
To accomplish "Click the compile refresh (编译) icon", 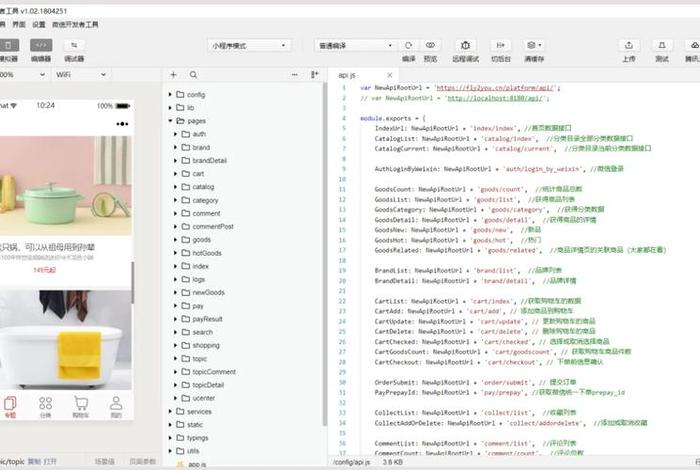I will [408, 45].
